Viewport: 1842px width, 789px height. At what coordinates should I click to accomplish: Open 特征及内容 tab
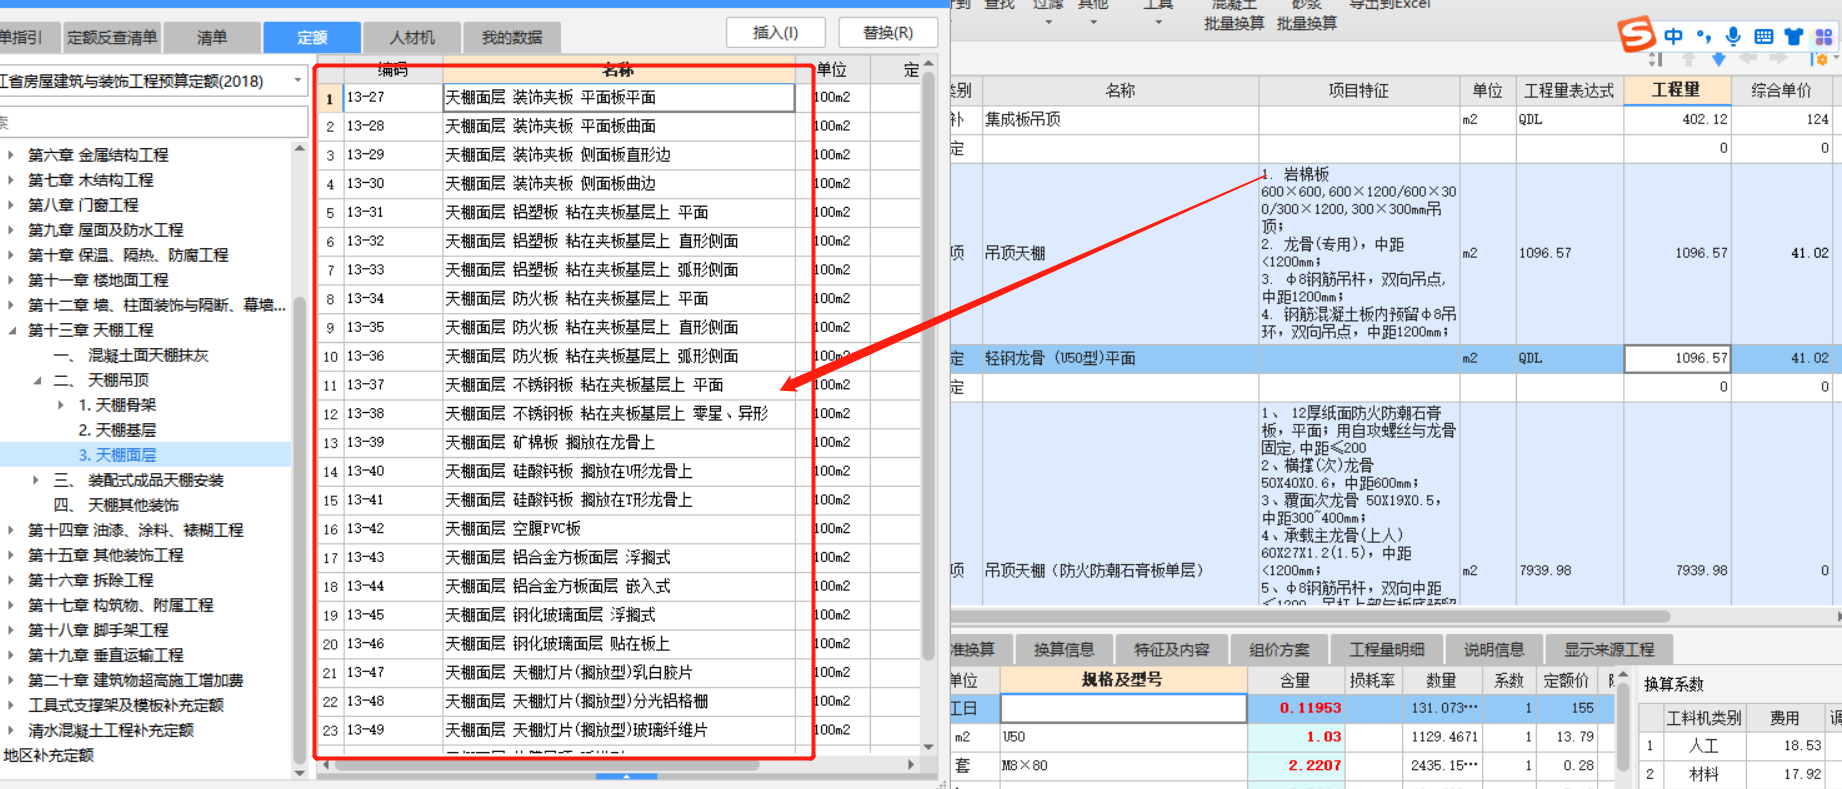[1171, 650]
